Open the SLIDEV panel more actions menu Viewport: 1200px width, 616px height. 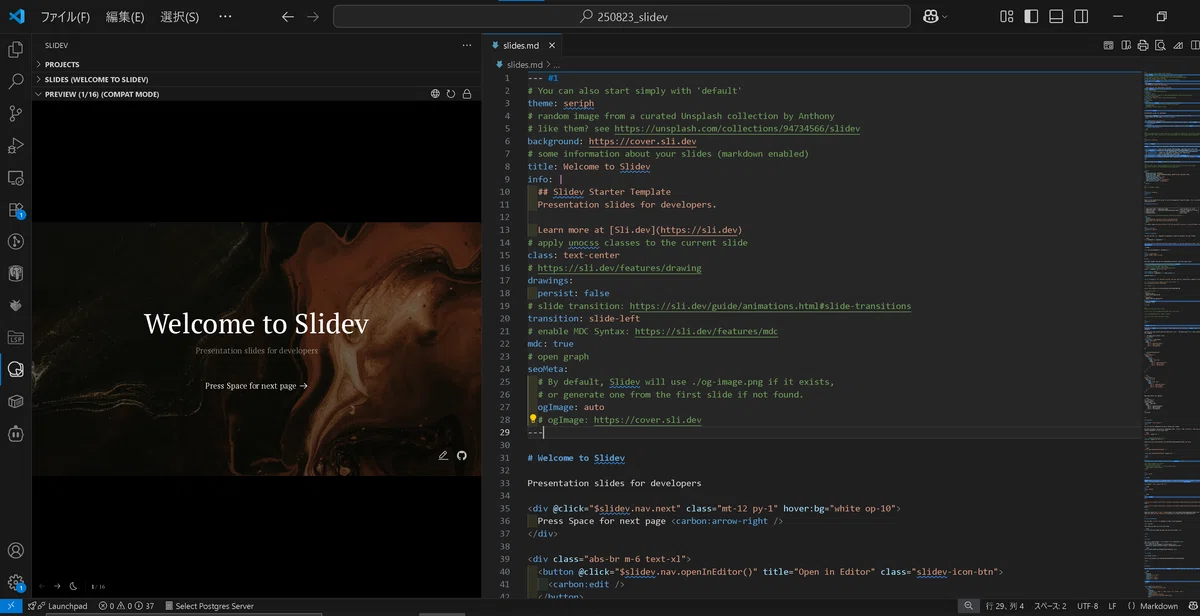point(466,45)
